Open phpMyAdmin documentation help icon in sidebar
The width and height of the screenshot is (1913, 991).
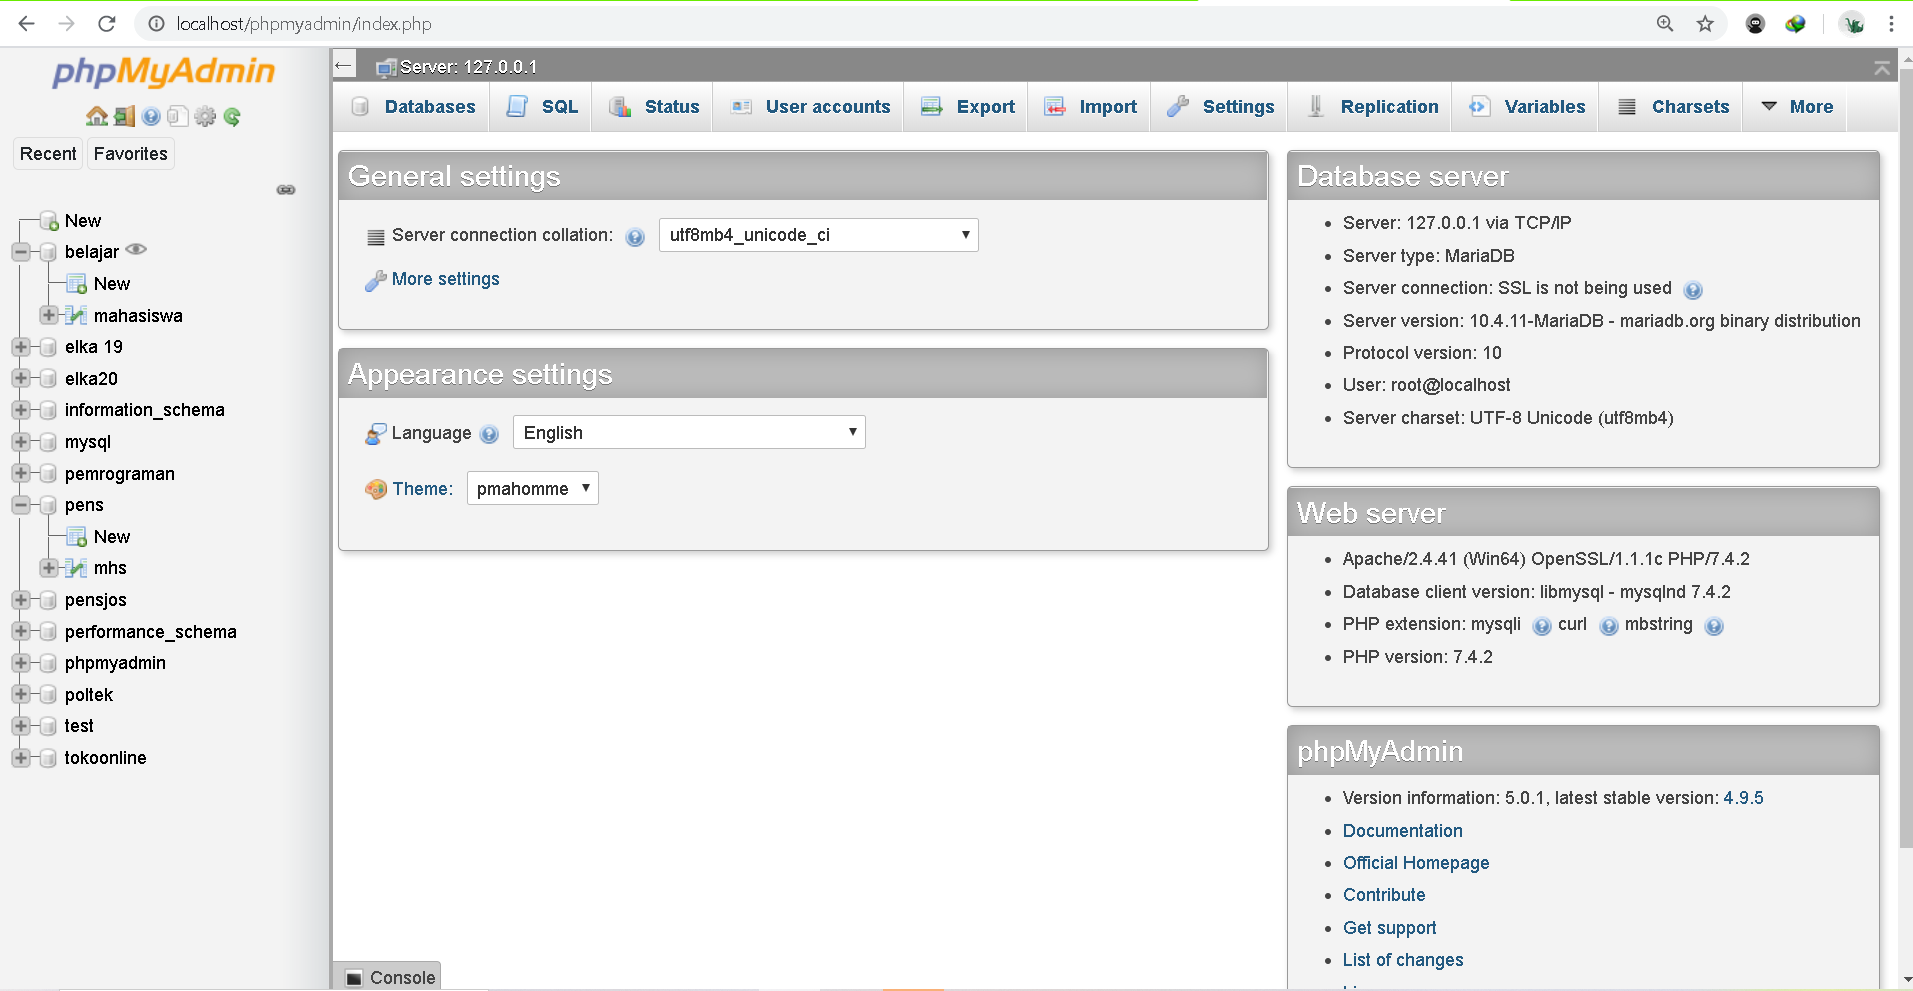tap(151, 116)
